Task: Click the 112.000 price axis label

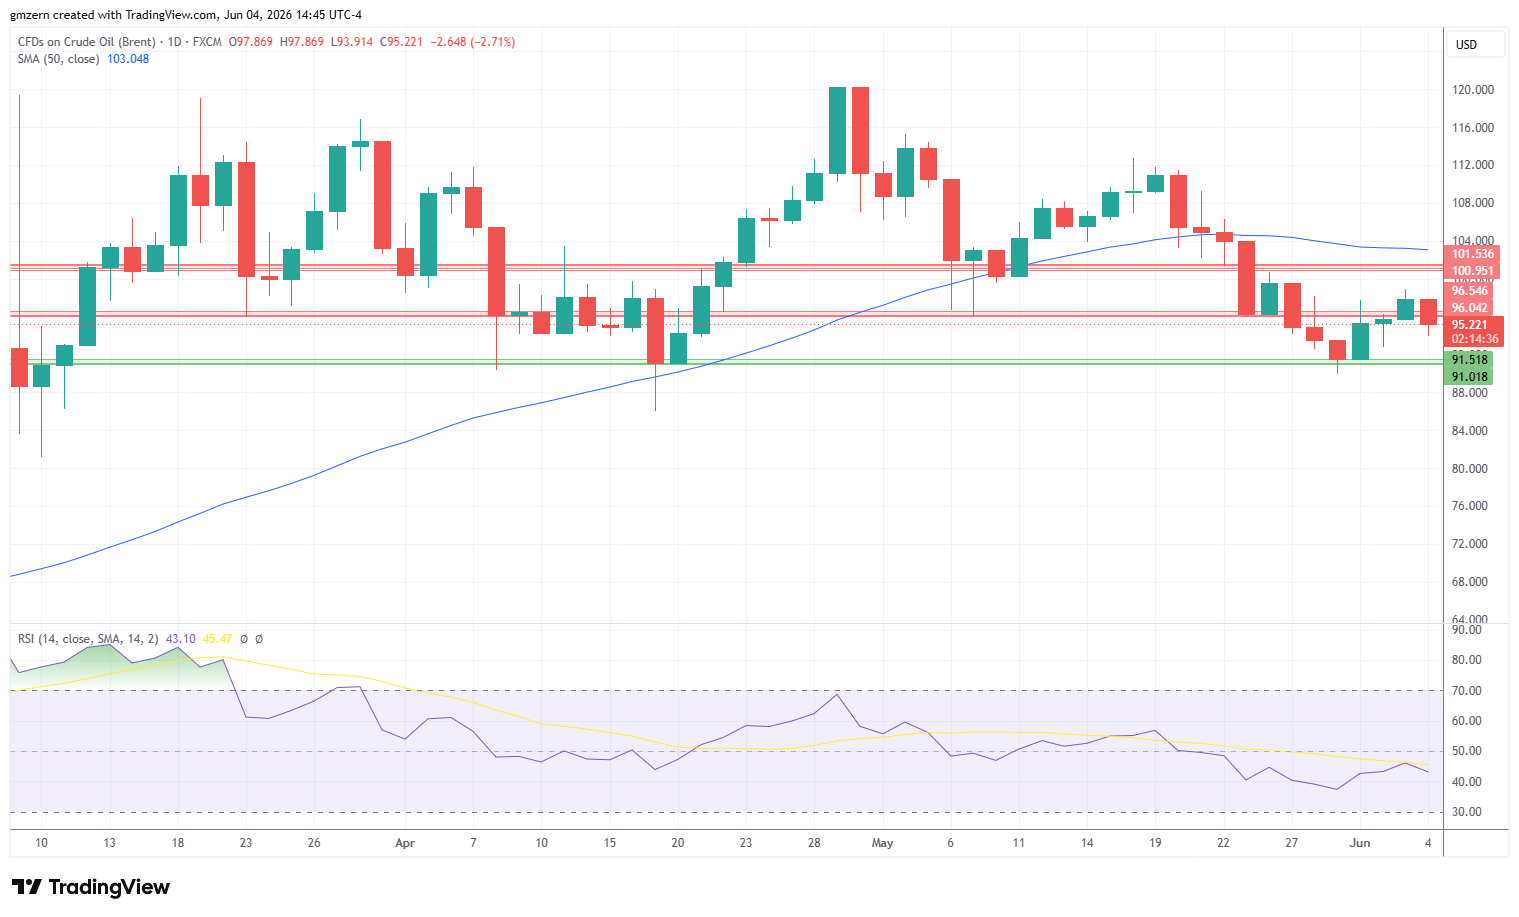Action: (x=1472, y=165)
